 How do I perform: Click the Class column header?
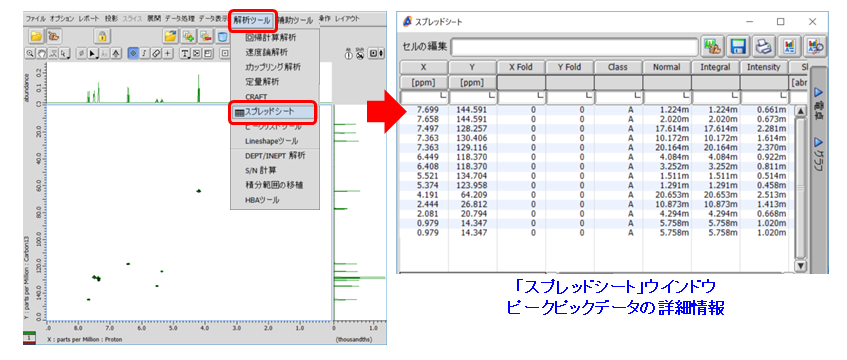(618, 68)
